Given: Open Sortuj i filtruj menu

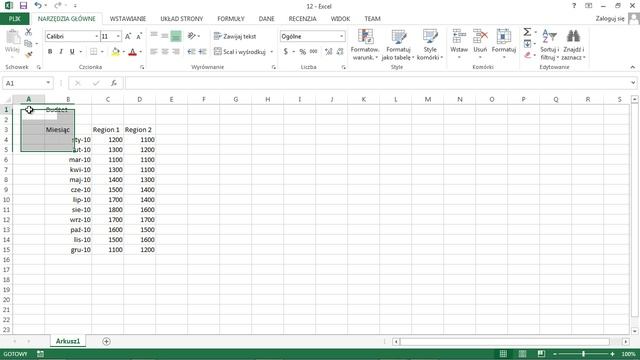Looking at the screenshot, I should [549, 44].
